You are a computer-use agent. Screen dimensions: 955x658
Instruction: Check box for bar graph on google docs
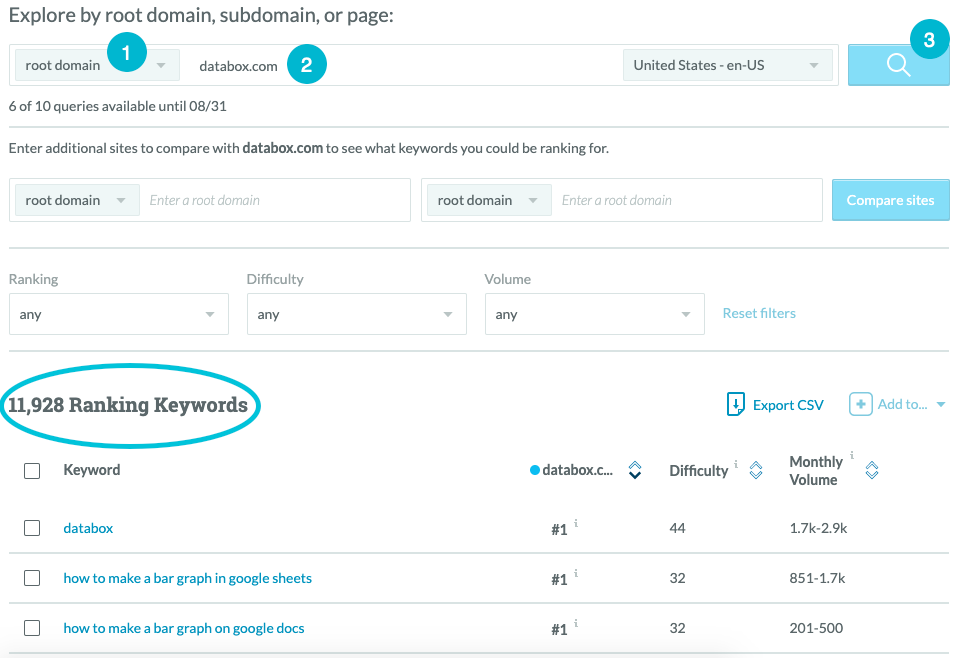pos(32,628)
